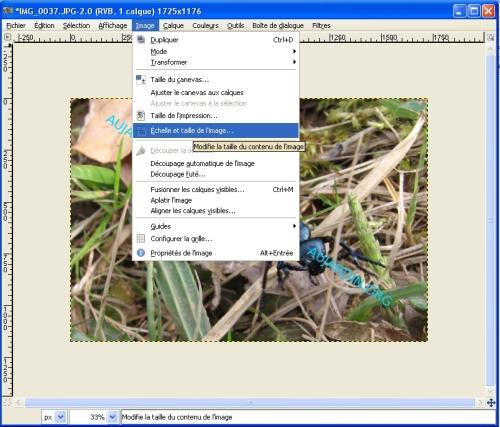Click the zoom-on-resize icon at top-right of canvas
This screenshot has height=427, width=500.
491,37
